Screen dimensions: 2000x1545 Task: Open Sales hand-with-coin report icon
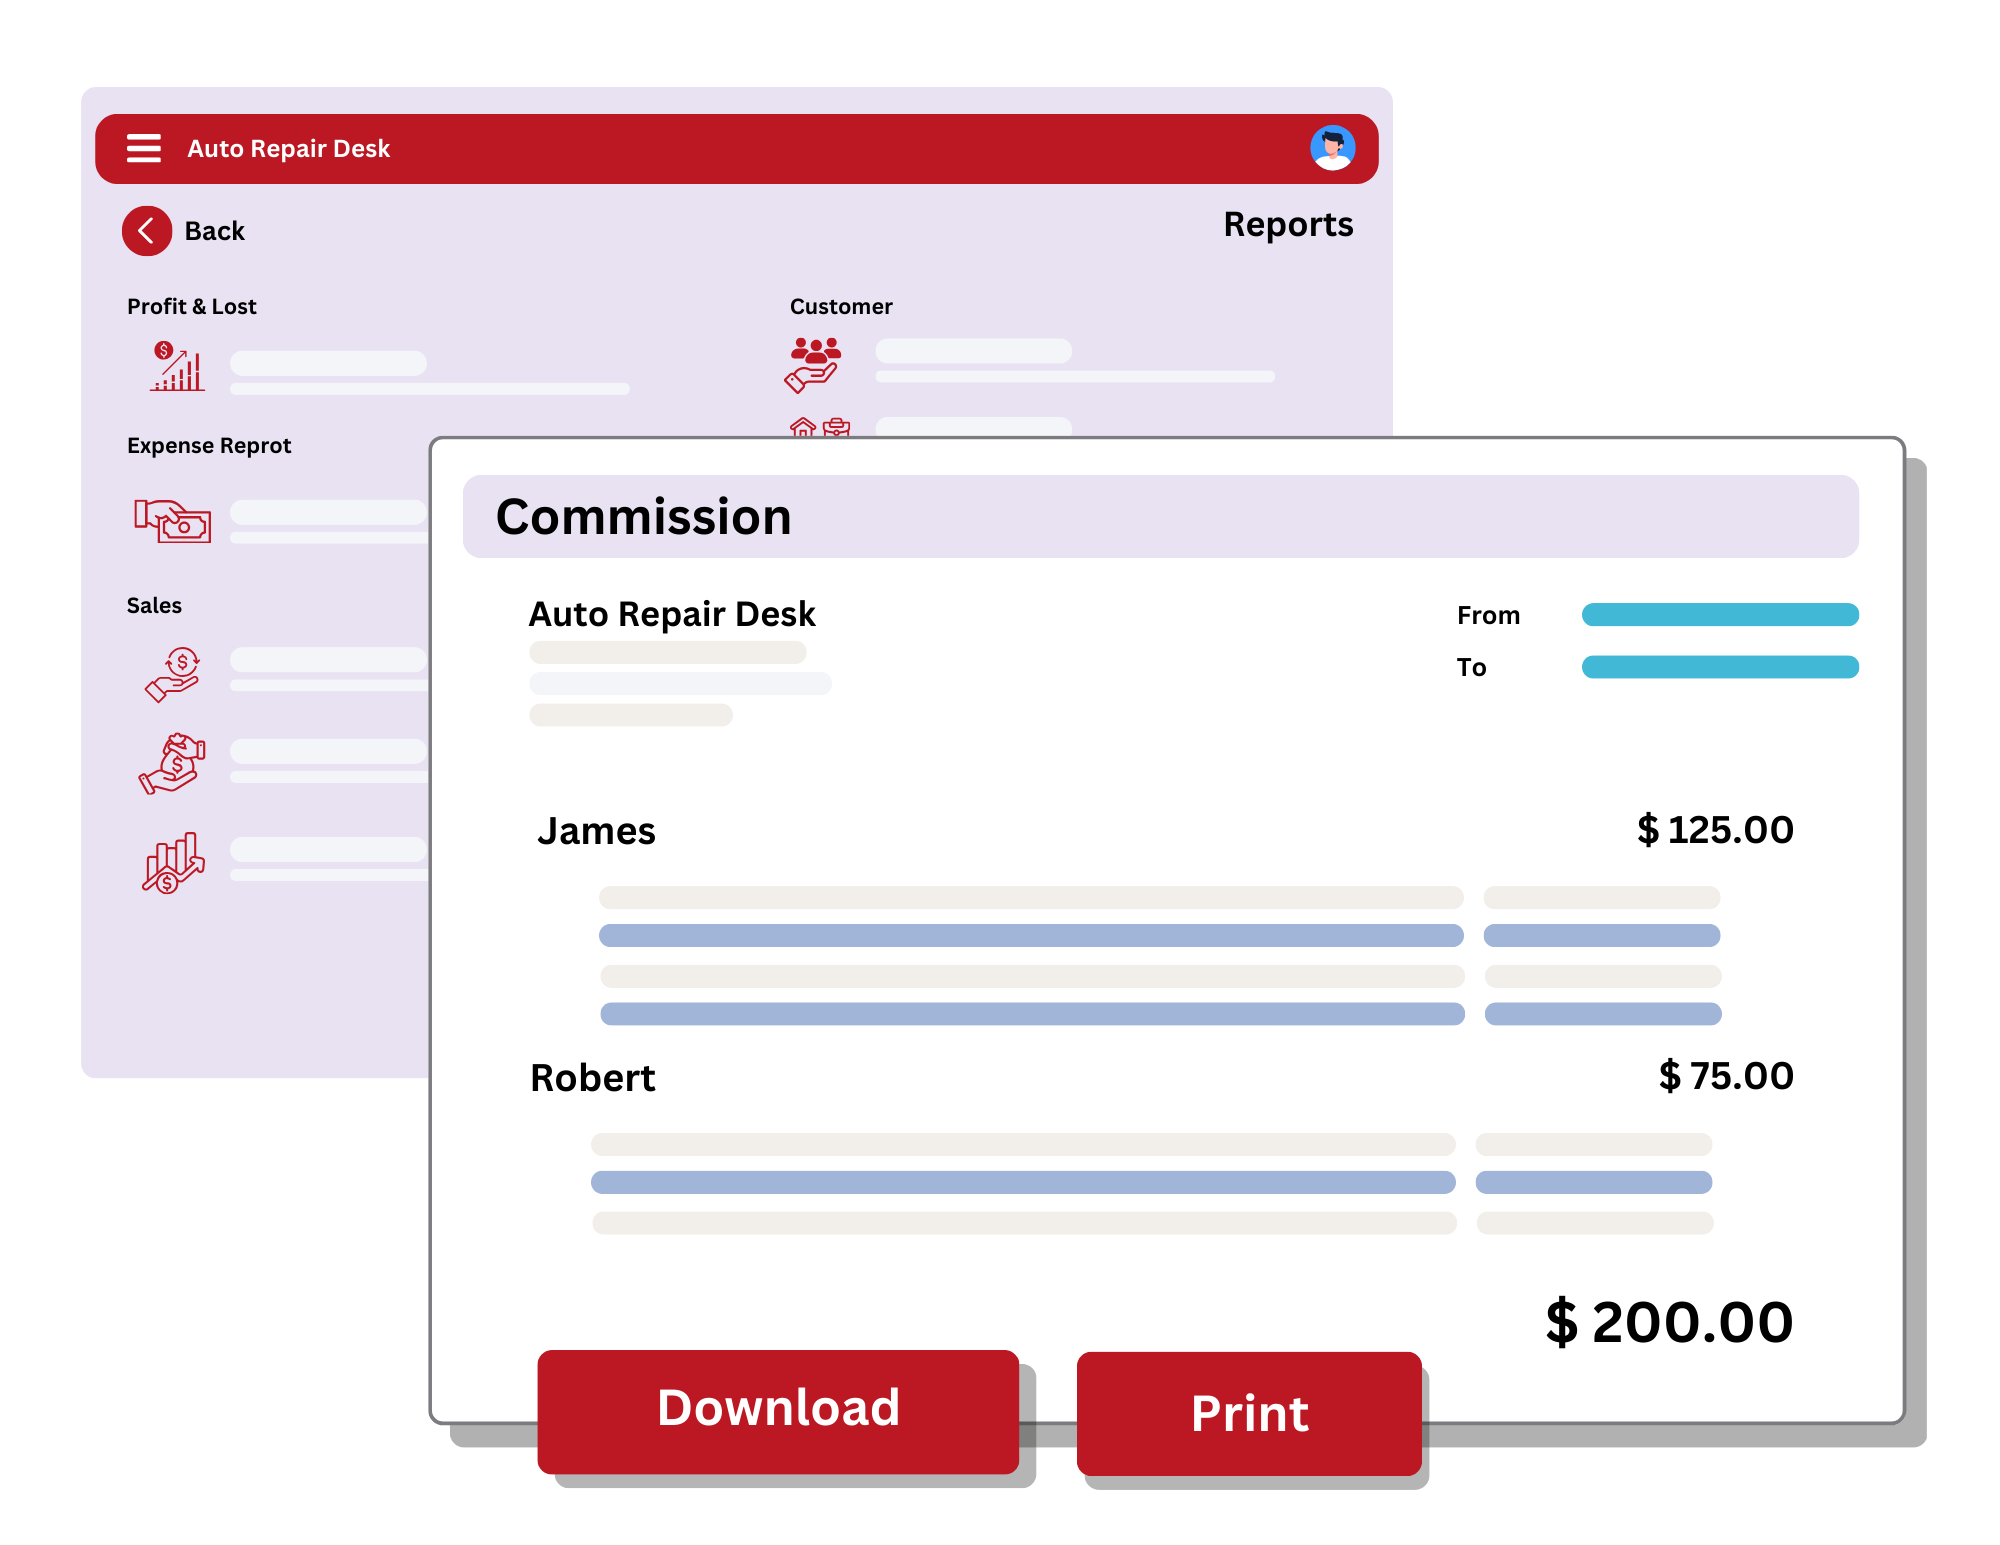(x=173, y=674)
